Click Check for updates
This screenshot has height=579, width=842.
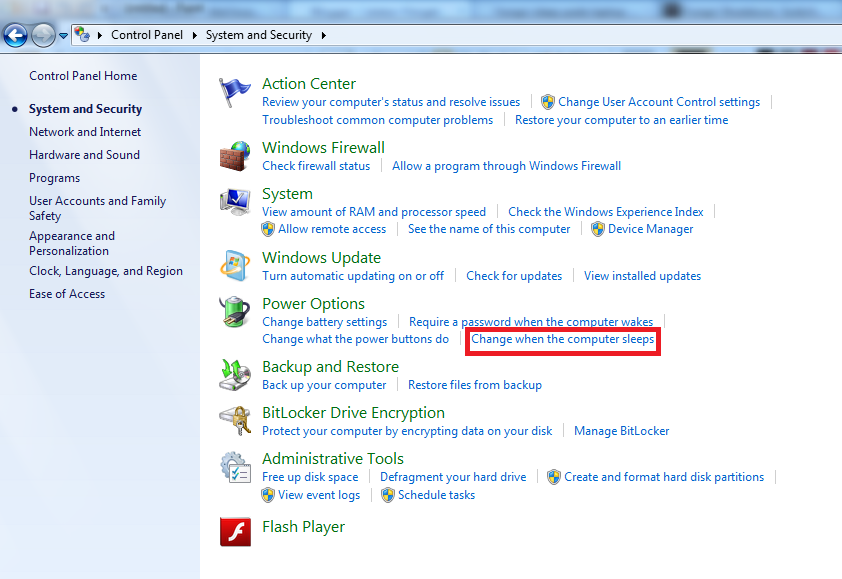point(514,276)
